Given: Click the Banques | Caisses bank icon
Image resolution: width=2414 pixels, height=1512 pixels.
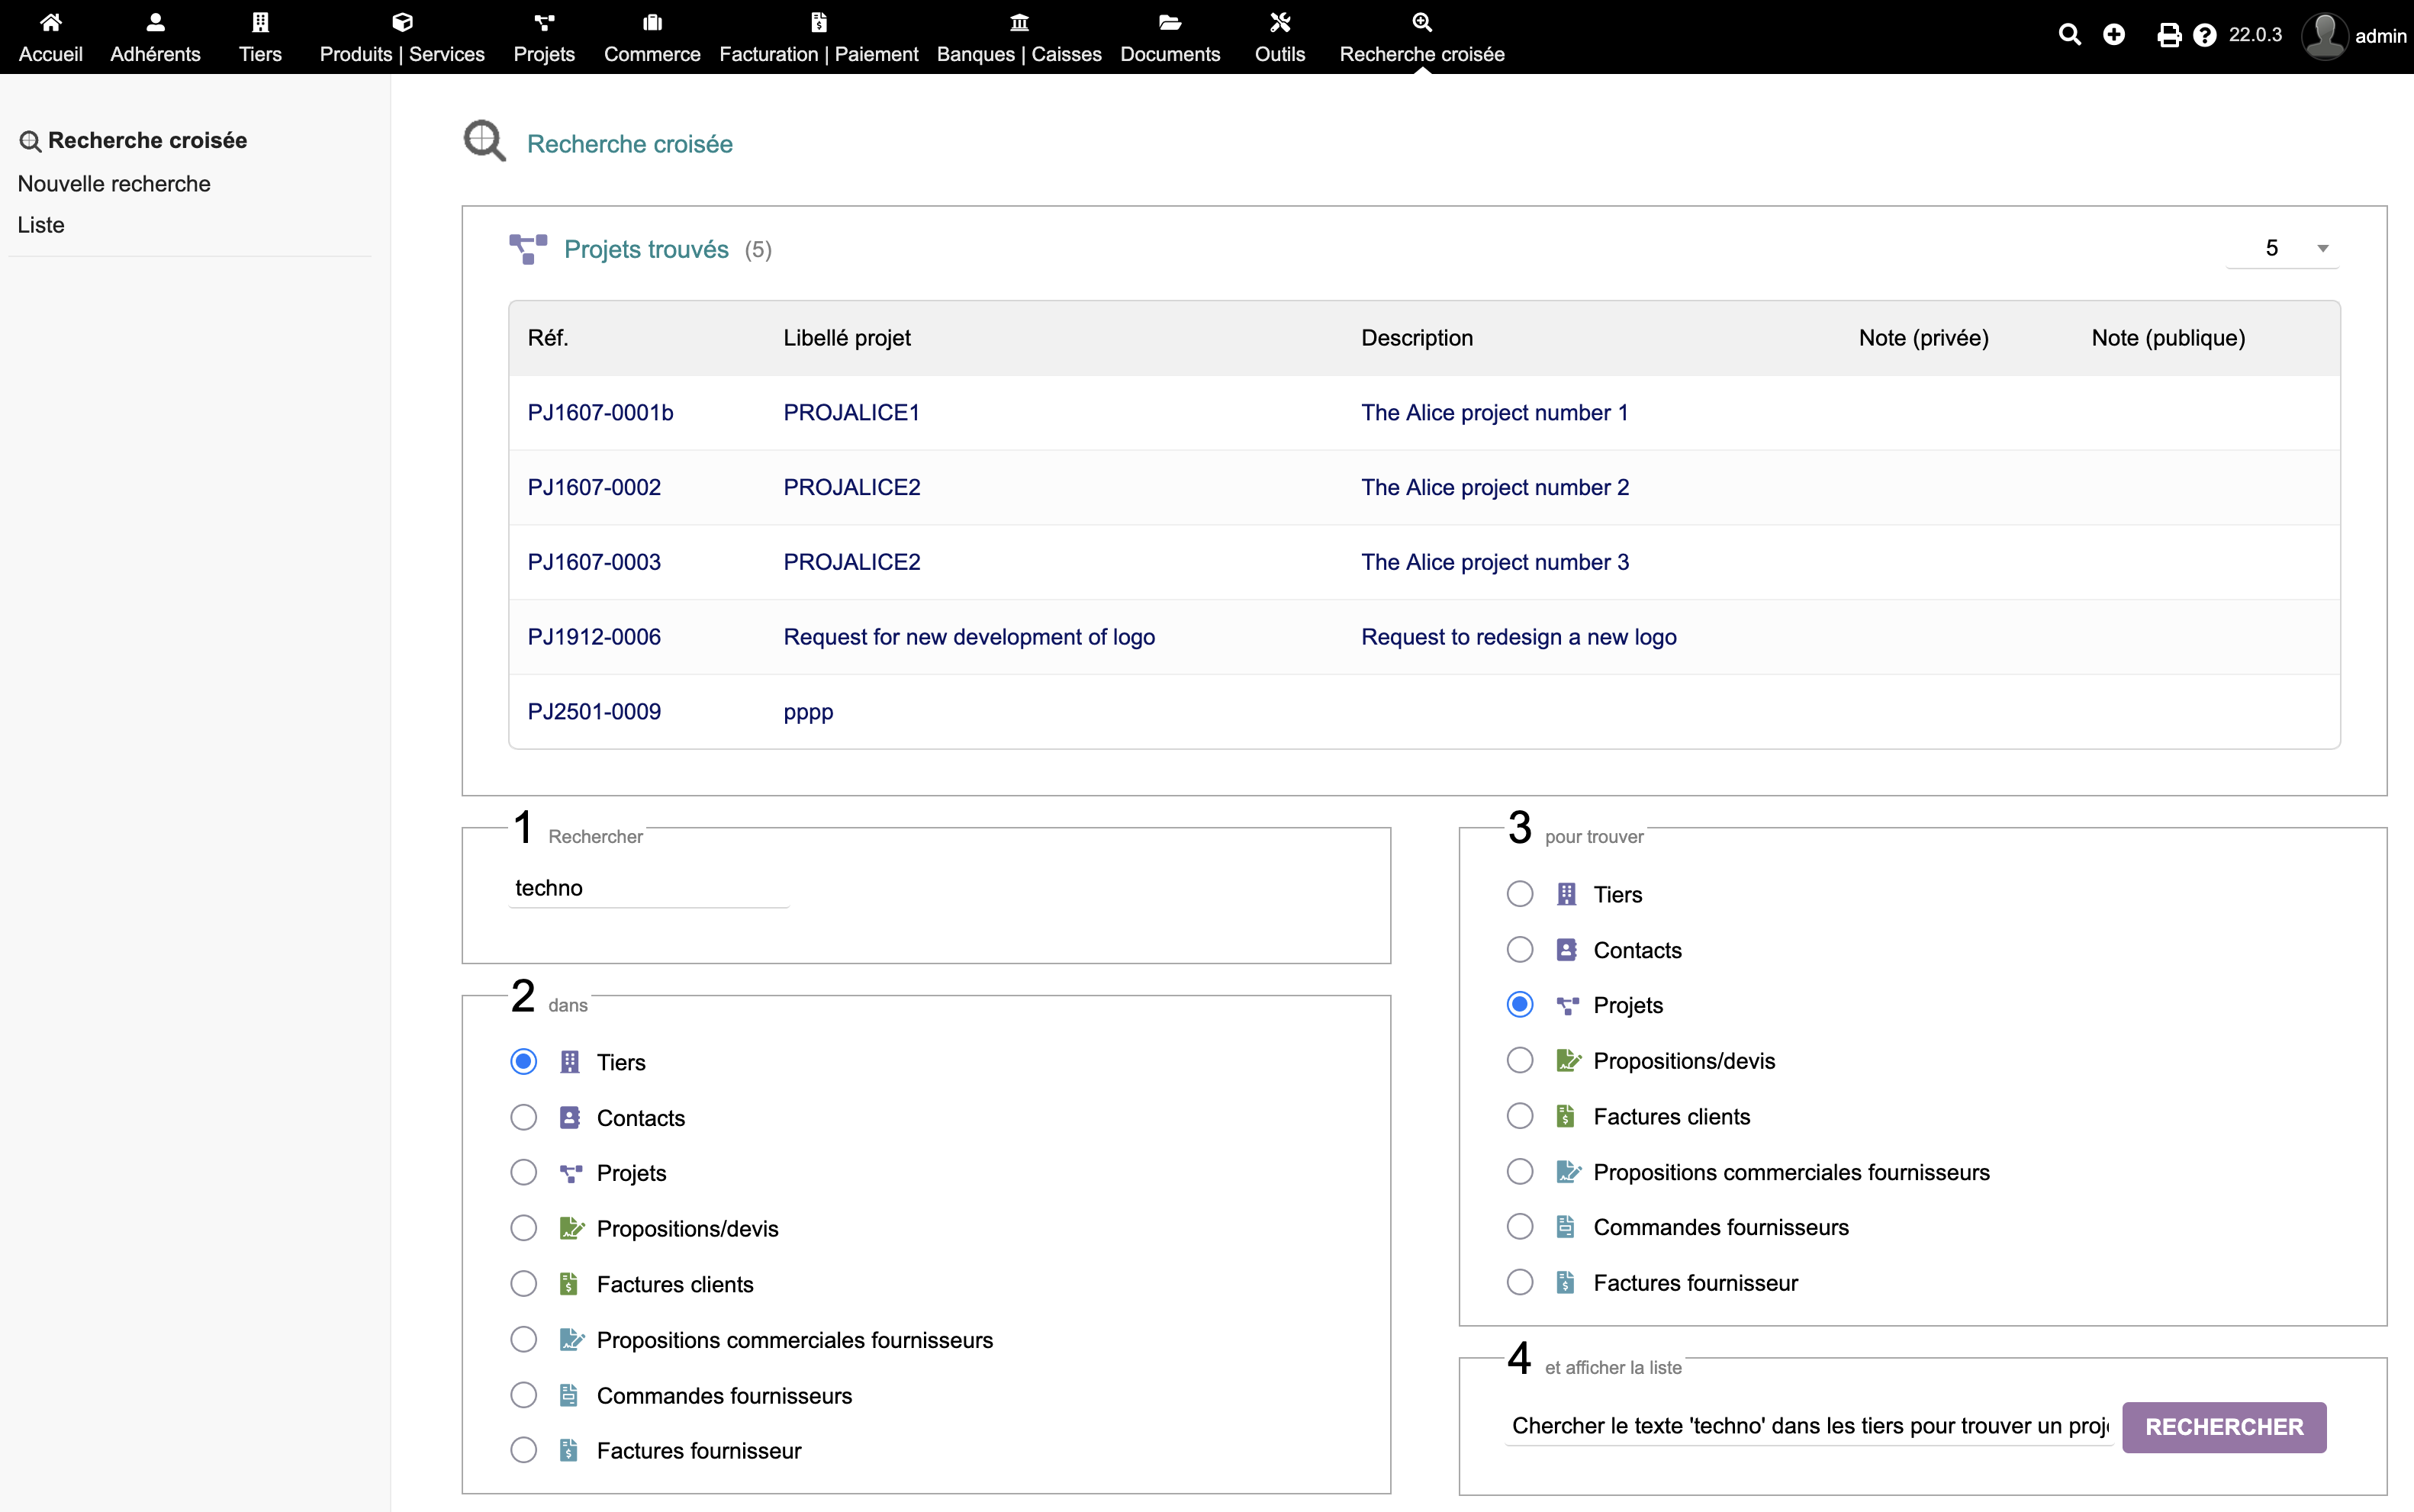Looking at the screenshot, I should pyautogui.click(x=1019, y=23).
